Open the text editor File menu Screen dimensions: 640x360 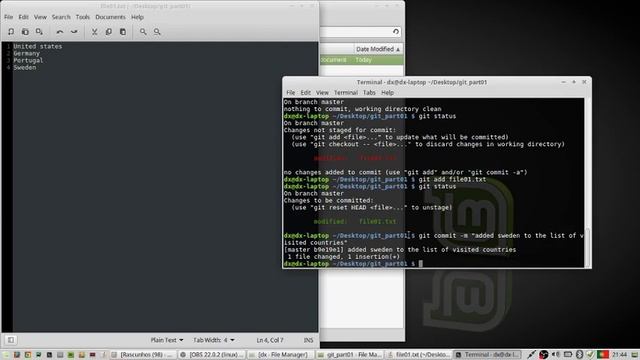9,17
